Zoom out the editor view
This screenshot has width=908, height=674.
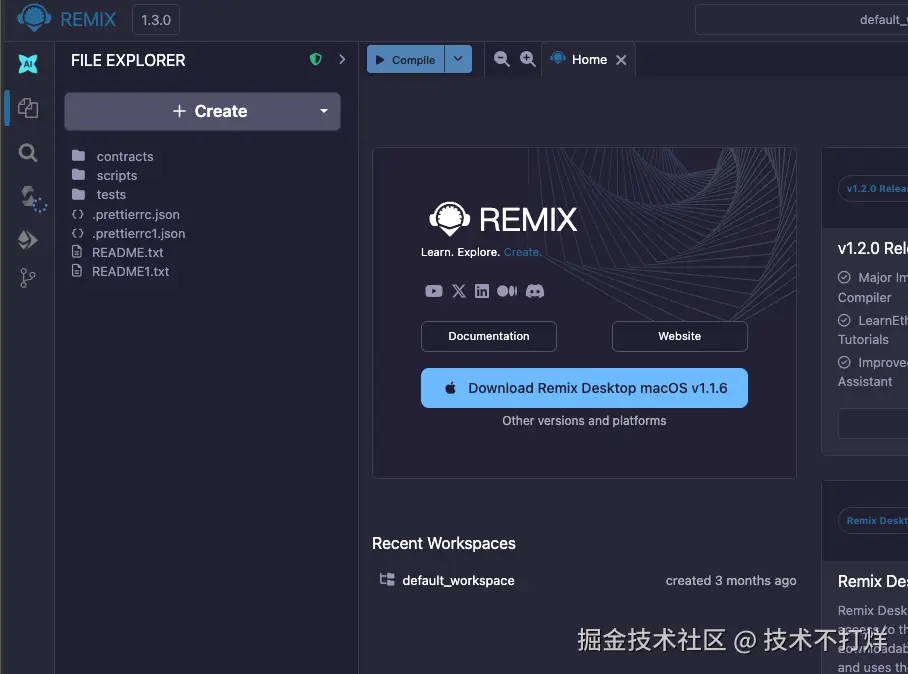(x=501, y=59)
